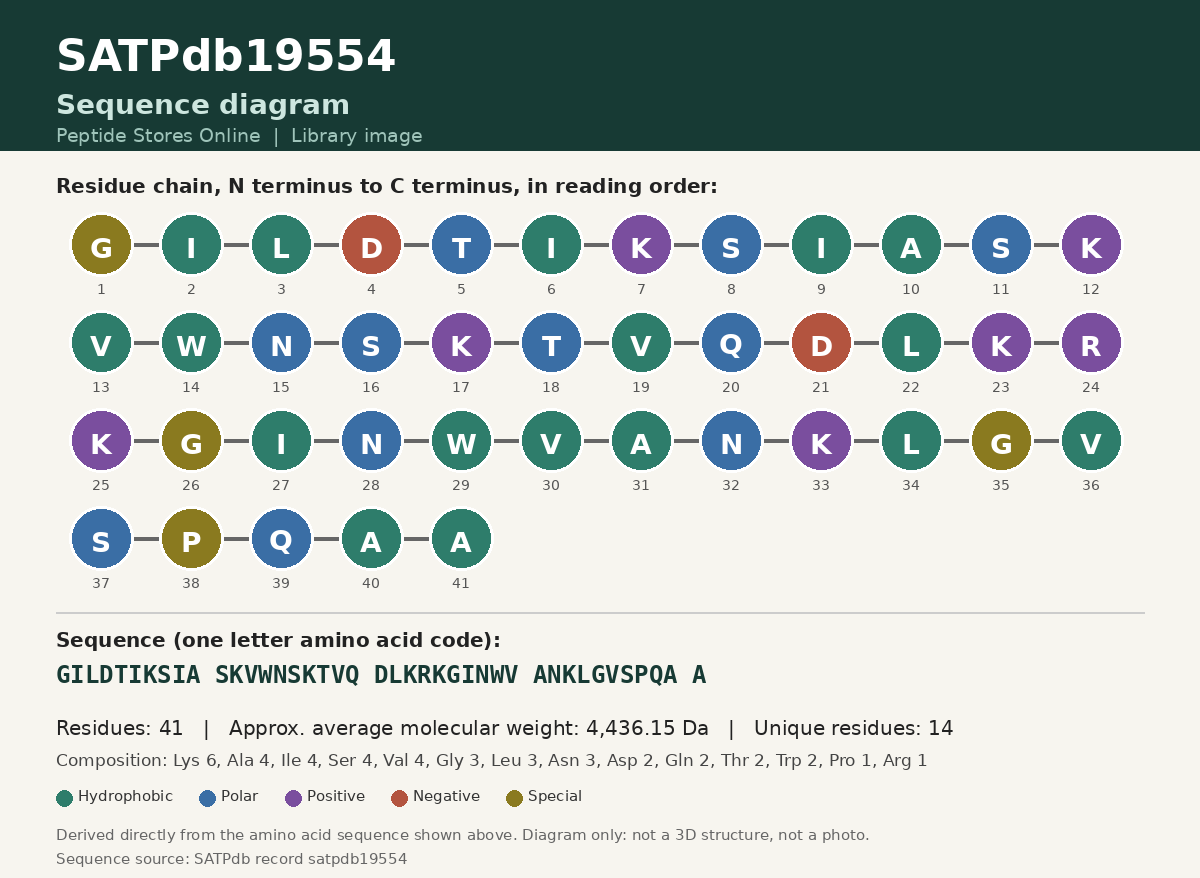Select residue 12 circle labeled K
This screenshot has height=878, width=1200.
[x=1091, y=245]
